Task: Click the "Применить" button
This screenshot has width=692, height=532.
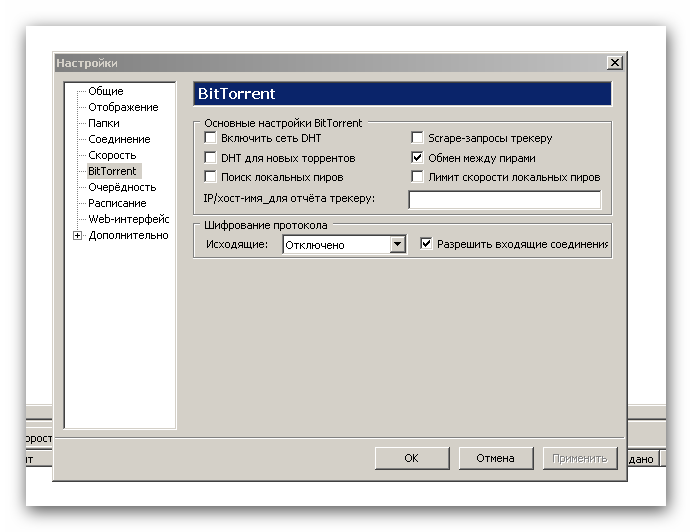Action: 579,458
